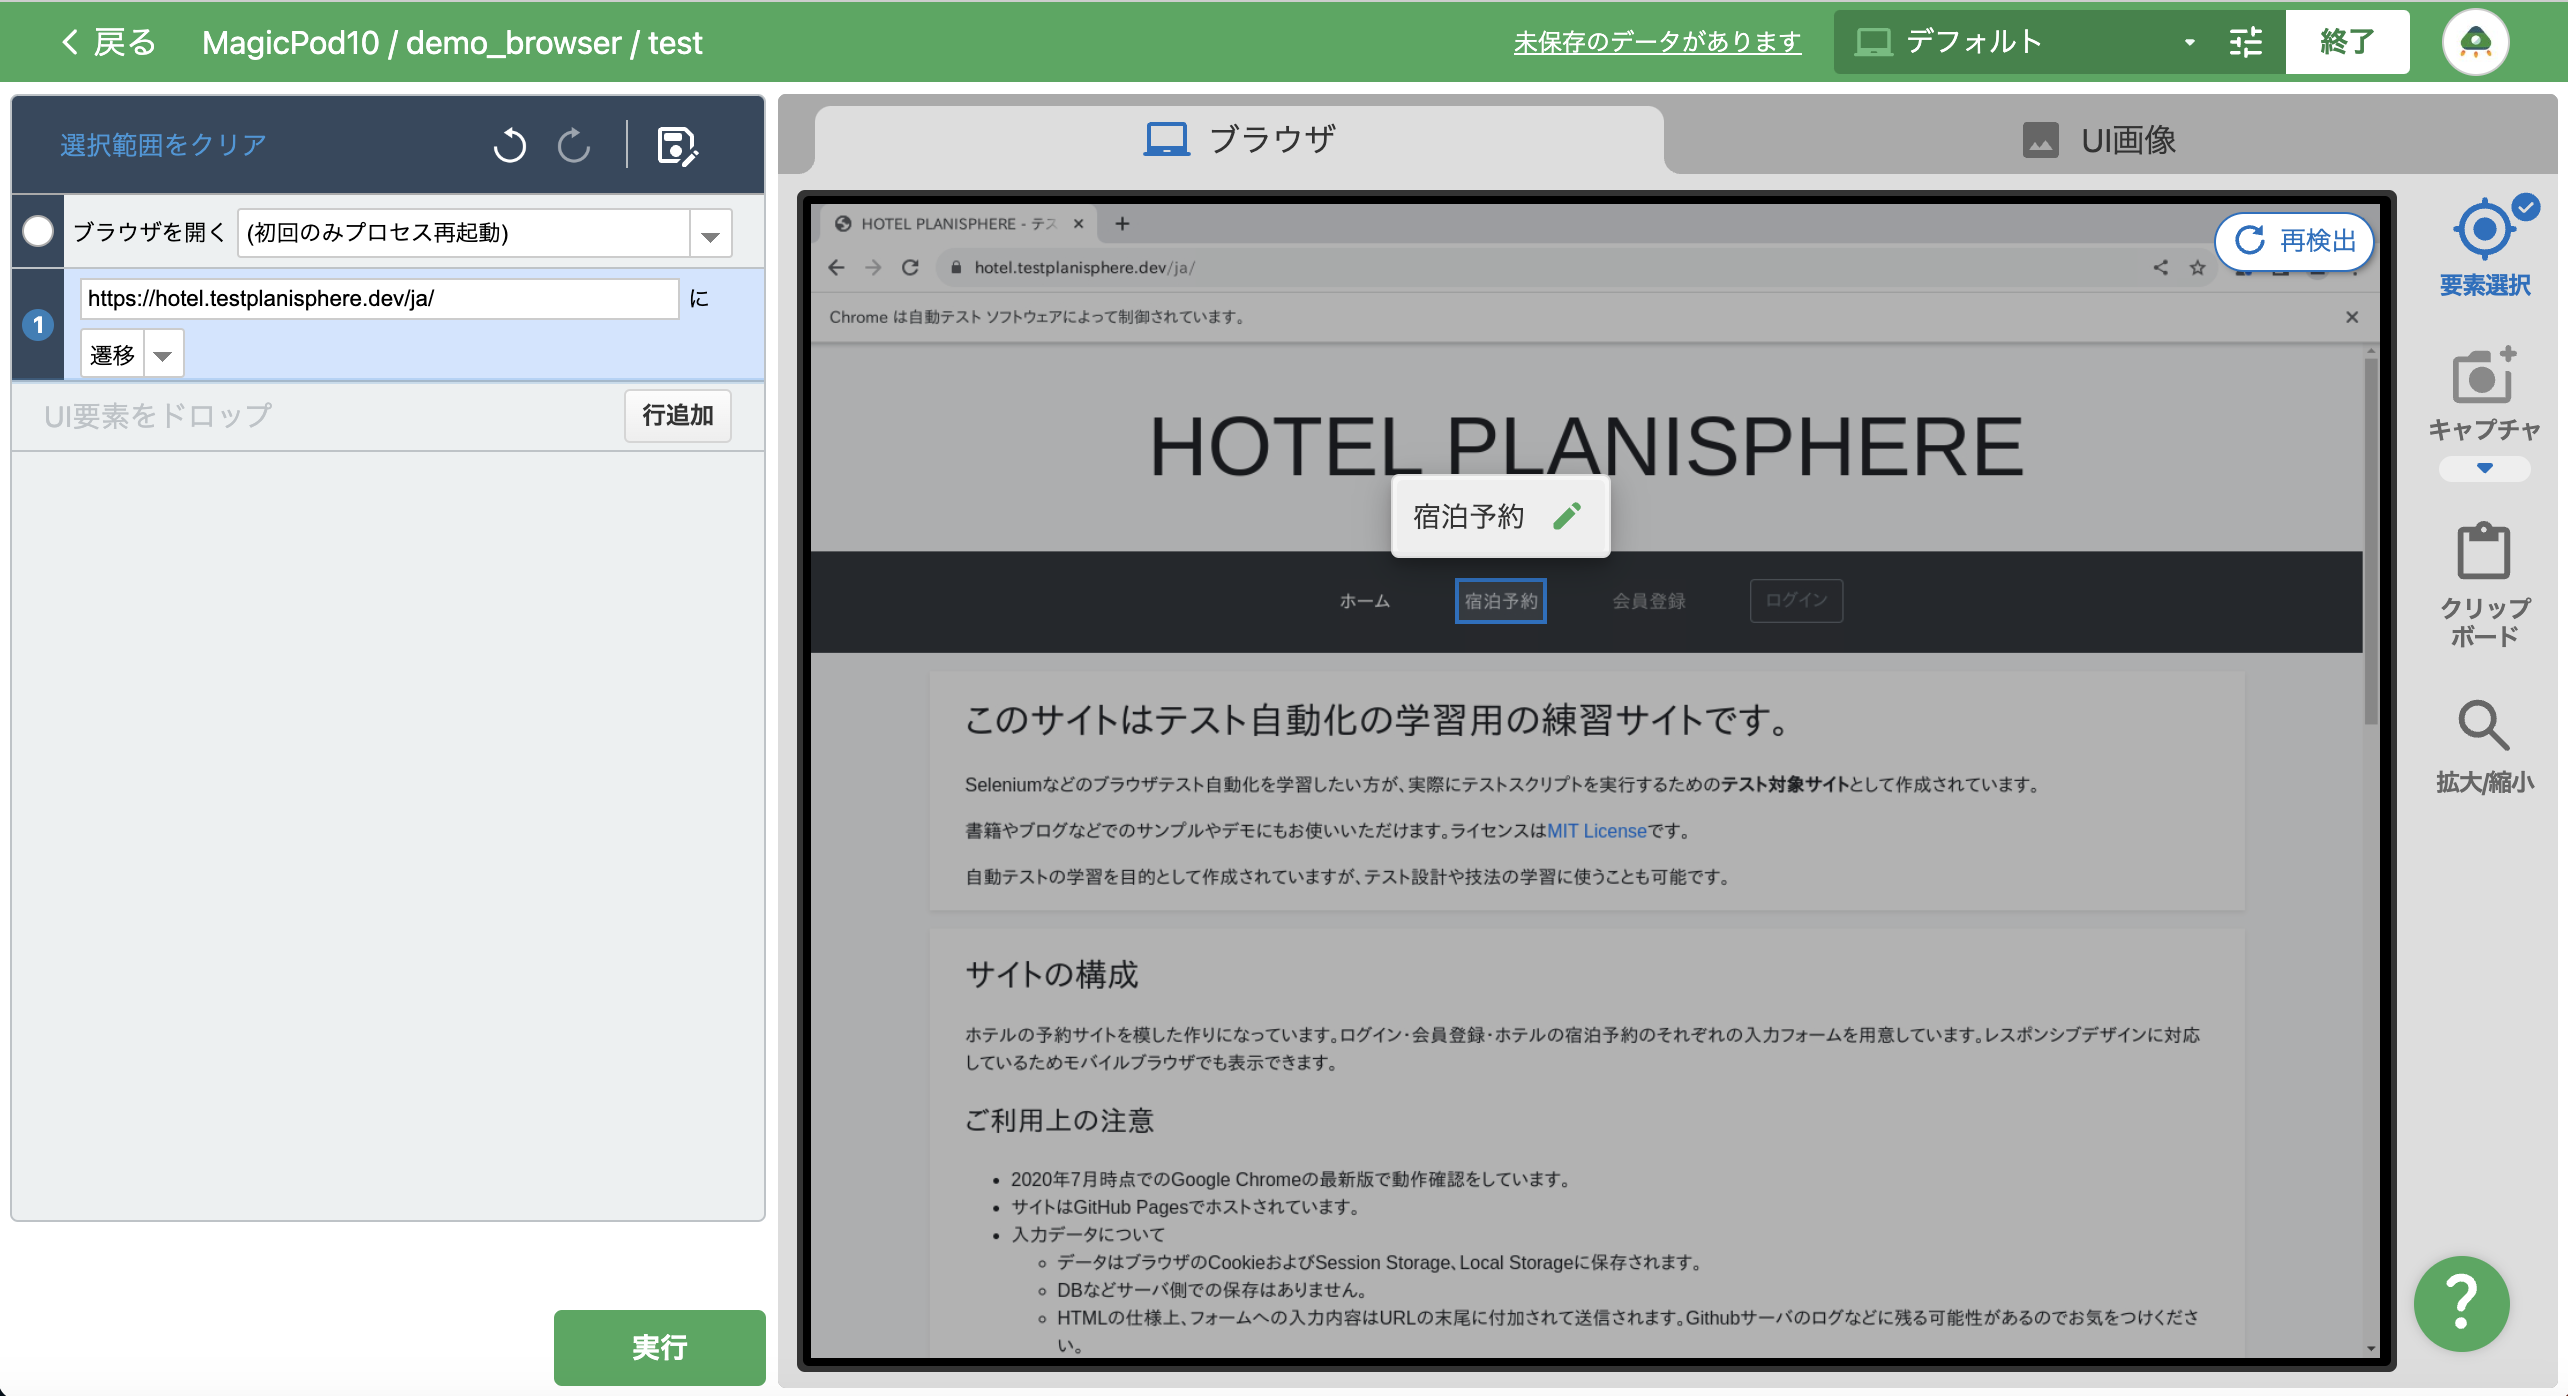Screen dimensions: 2568x1396
Task: Click the preview page vertical scrollbar
Action: (x=2370, y=540)
